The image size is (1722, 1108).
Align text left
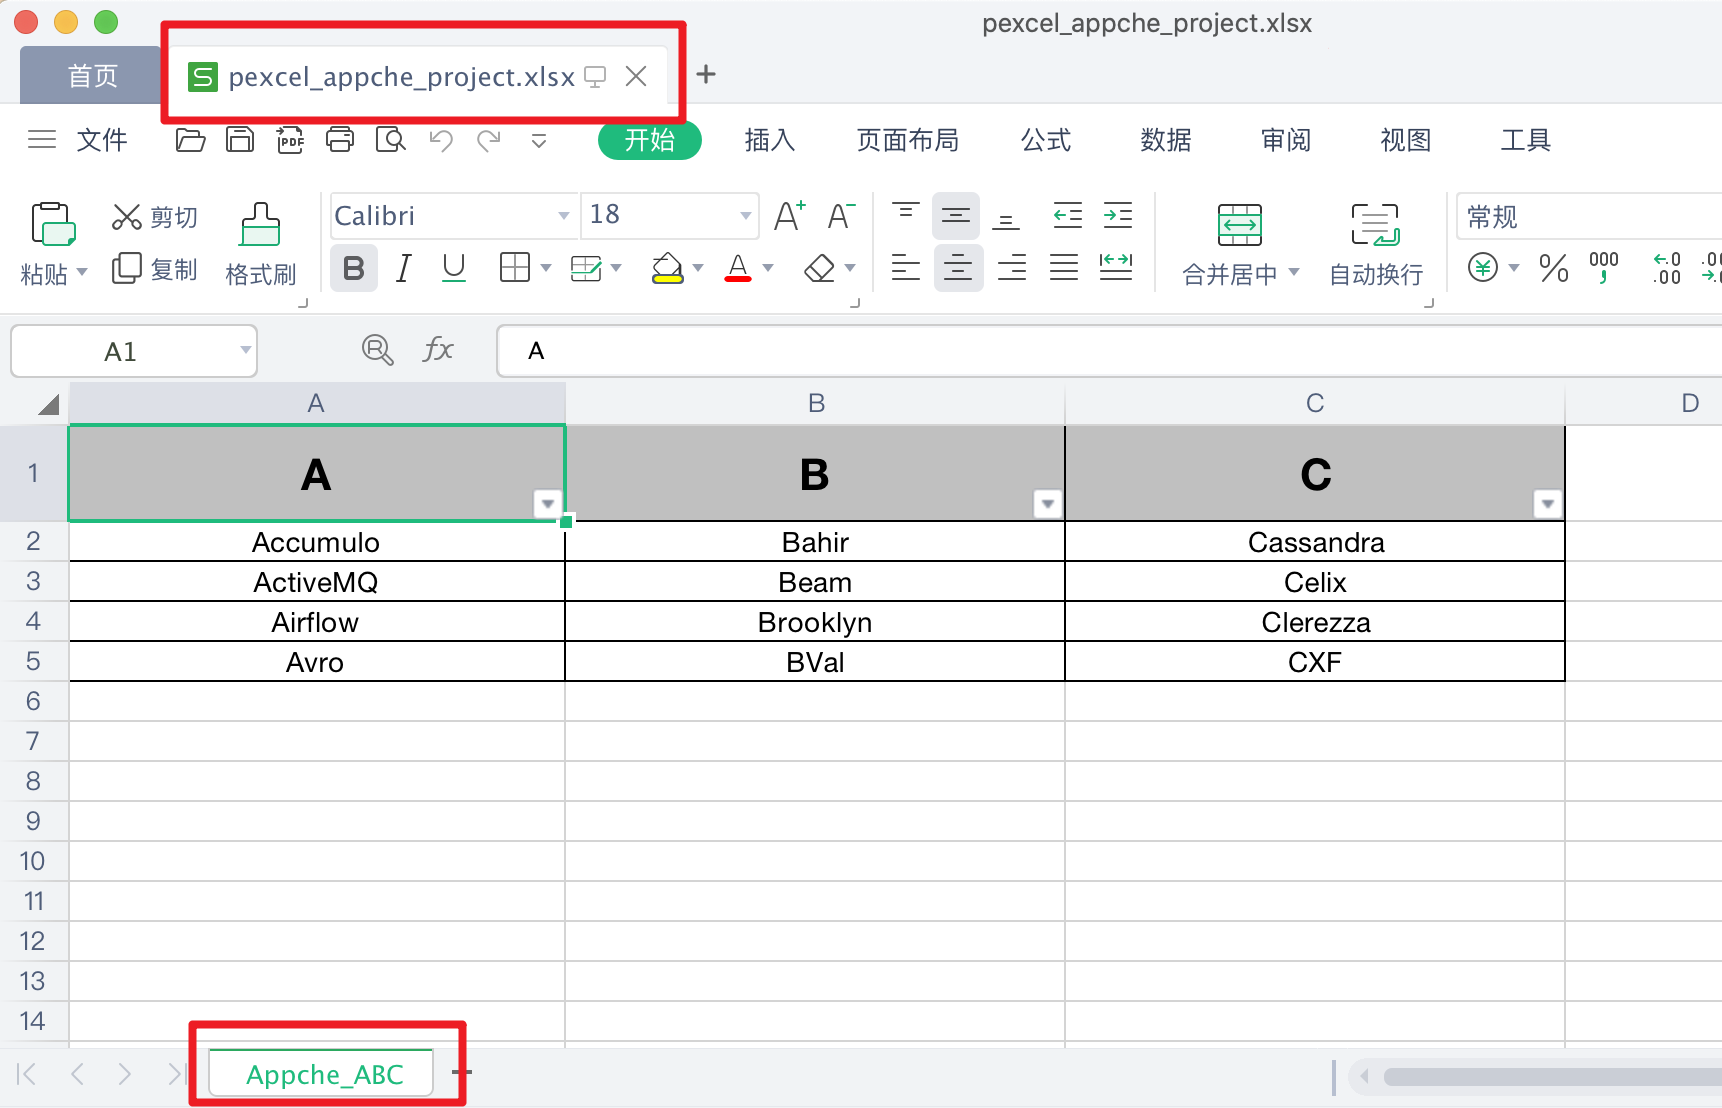[x=906, y=268]
